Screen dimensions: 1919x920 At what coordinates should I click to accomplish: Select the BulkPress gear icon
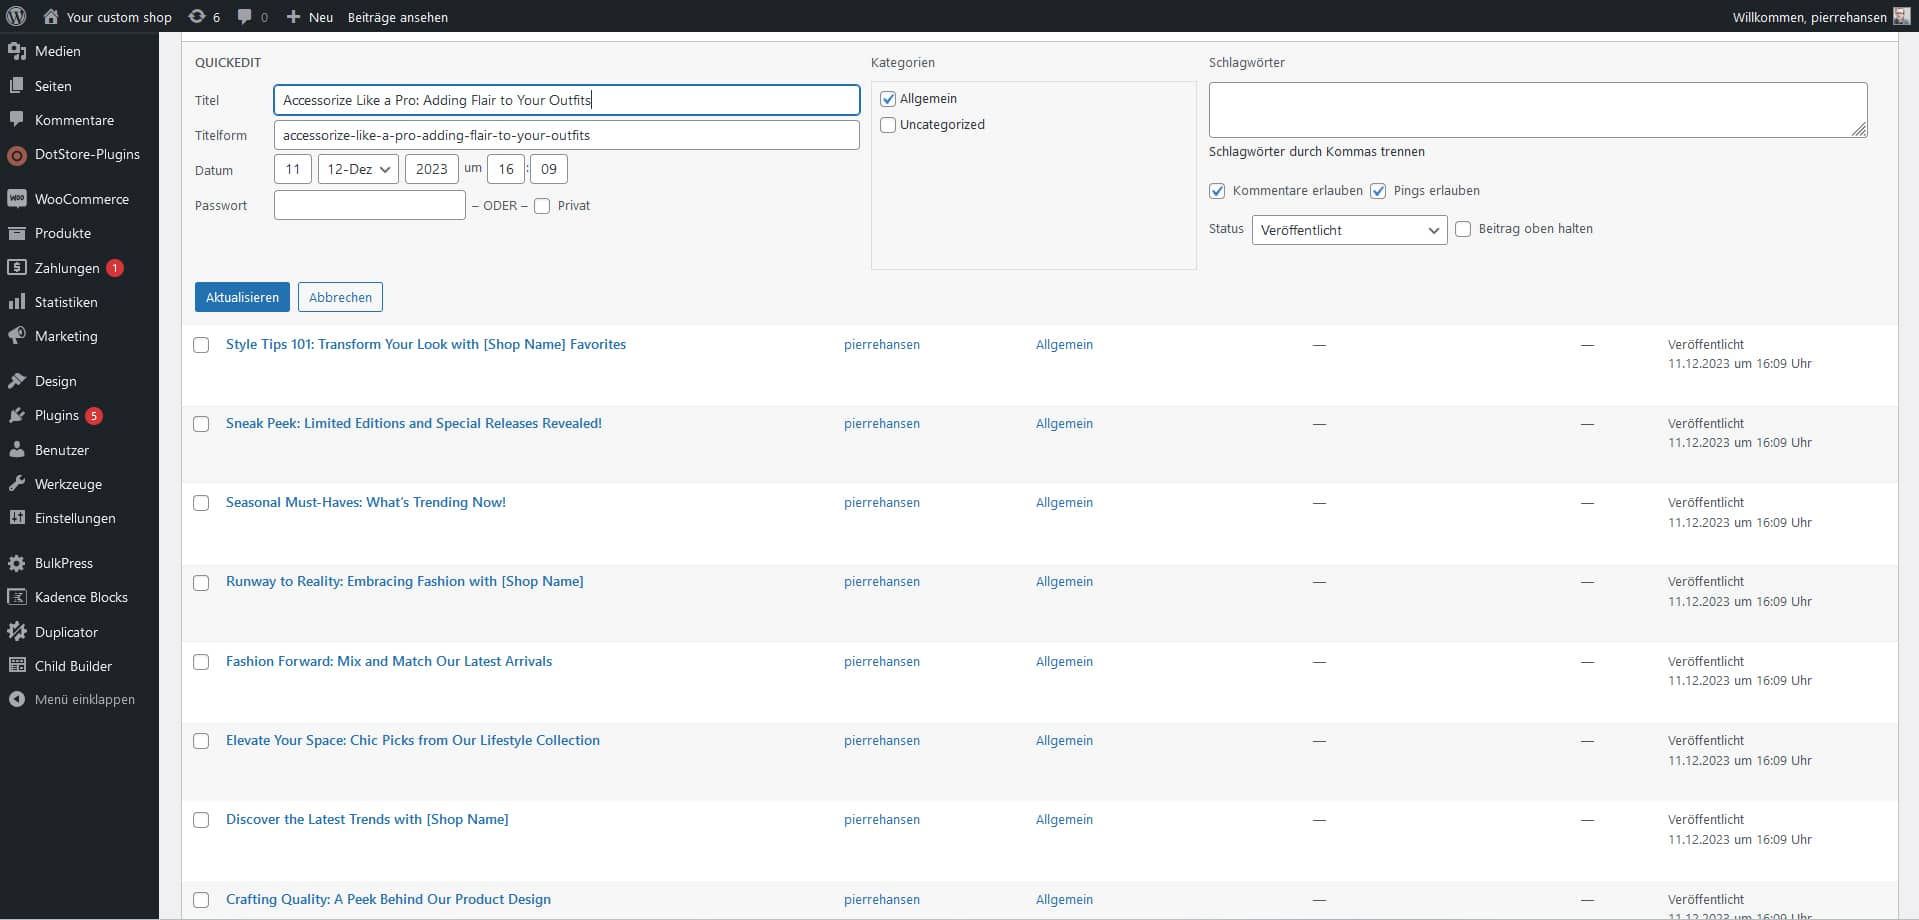click(x=16, y=563)
